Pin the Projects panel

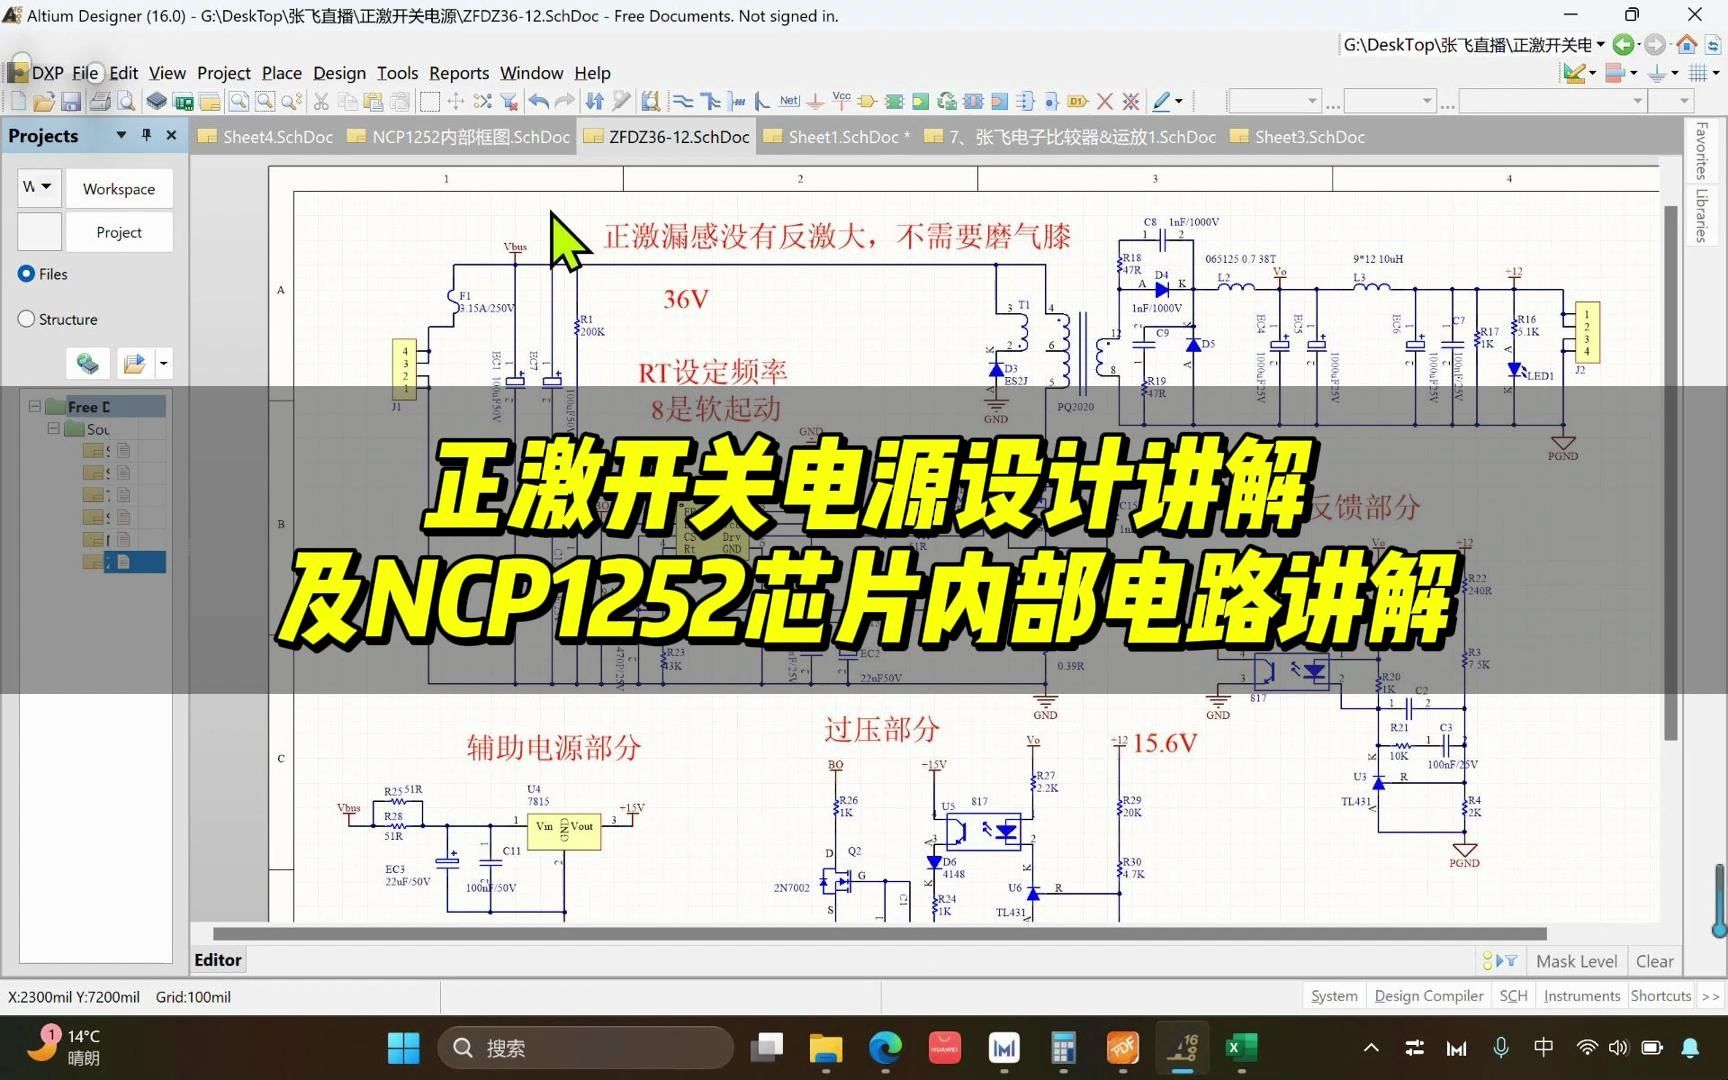(145, 135)
